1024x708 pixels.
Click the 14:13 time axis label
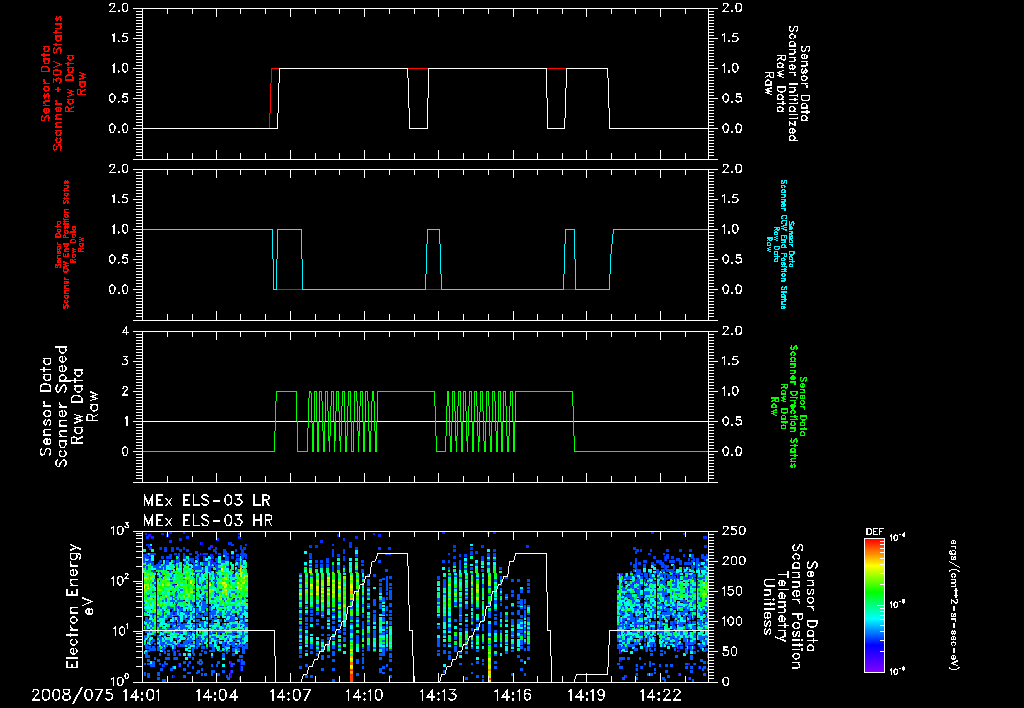(438, 695)
